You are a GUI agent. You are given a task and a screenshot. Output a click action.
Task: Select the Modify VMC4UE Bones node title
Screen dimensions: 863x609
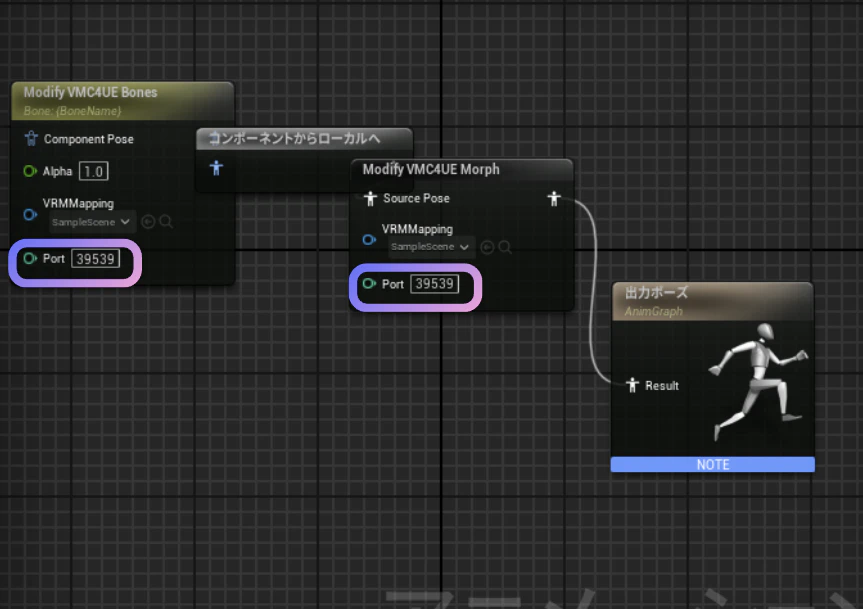click(x=90, y=92)
